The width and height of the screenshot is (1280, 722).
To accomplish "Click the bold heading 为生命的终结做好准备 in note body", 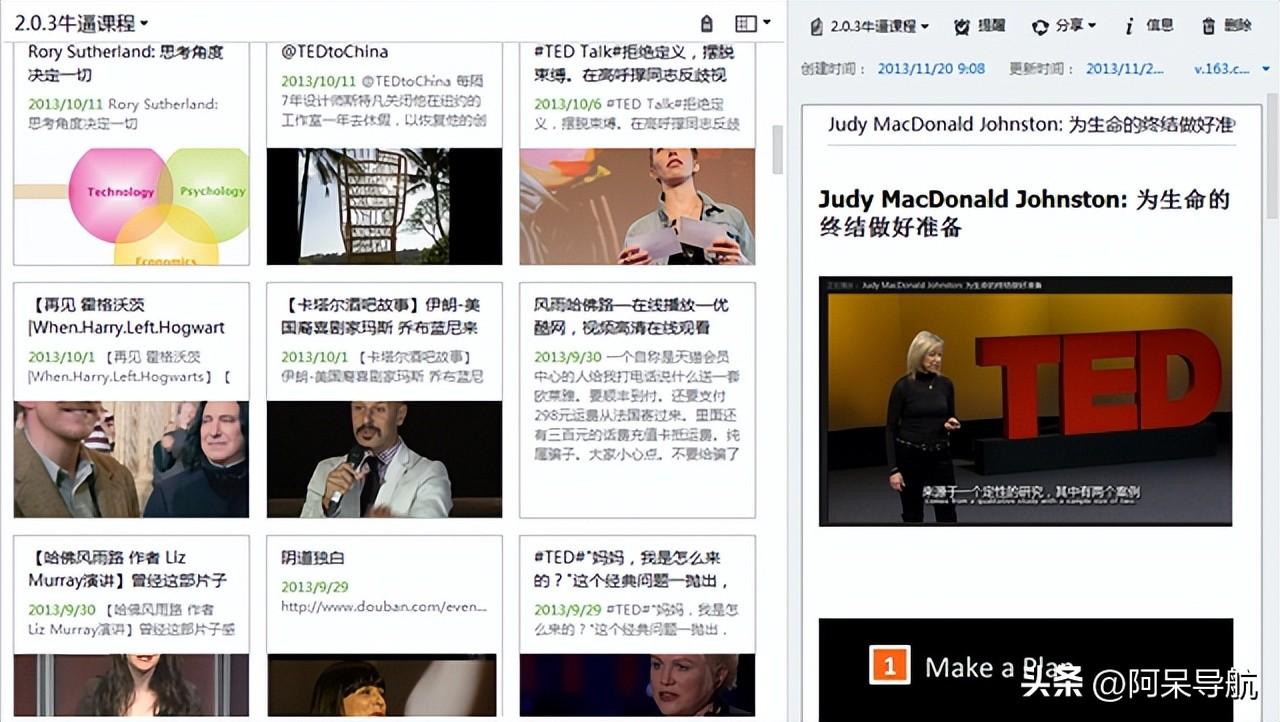I will click(x=1024, y=213).
